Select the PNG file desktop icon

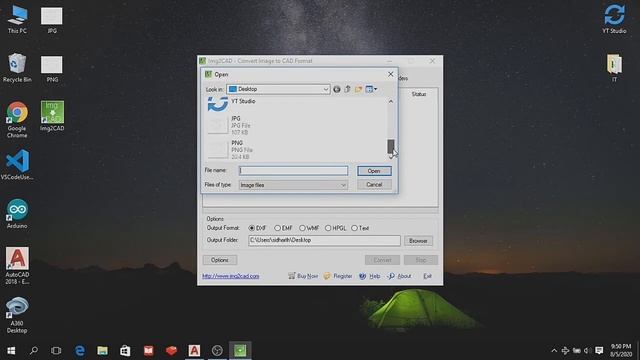52,69
